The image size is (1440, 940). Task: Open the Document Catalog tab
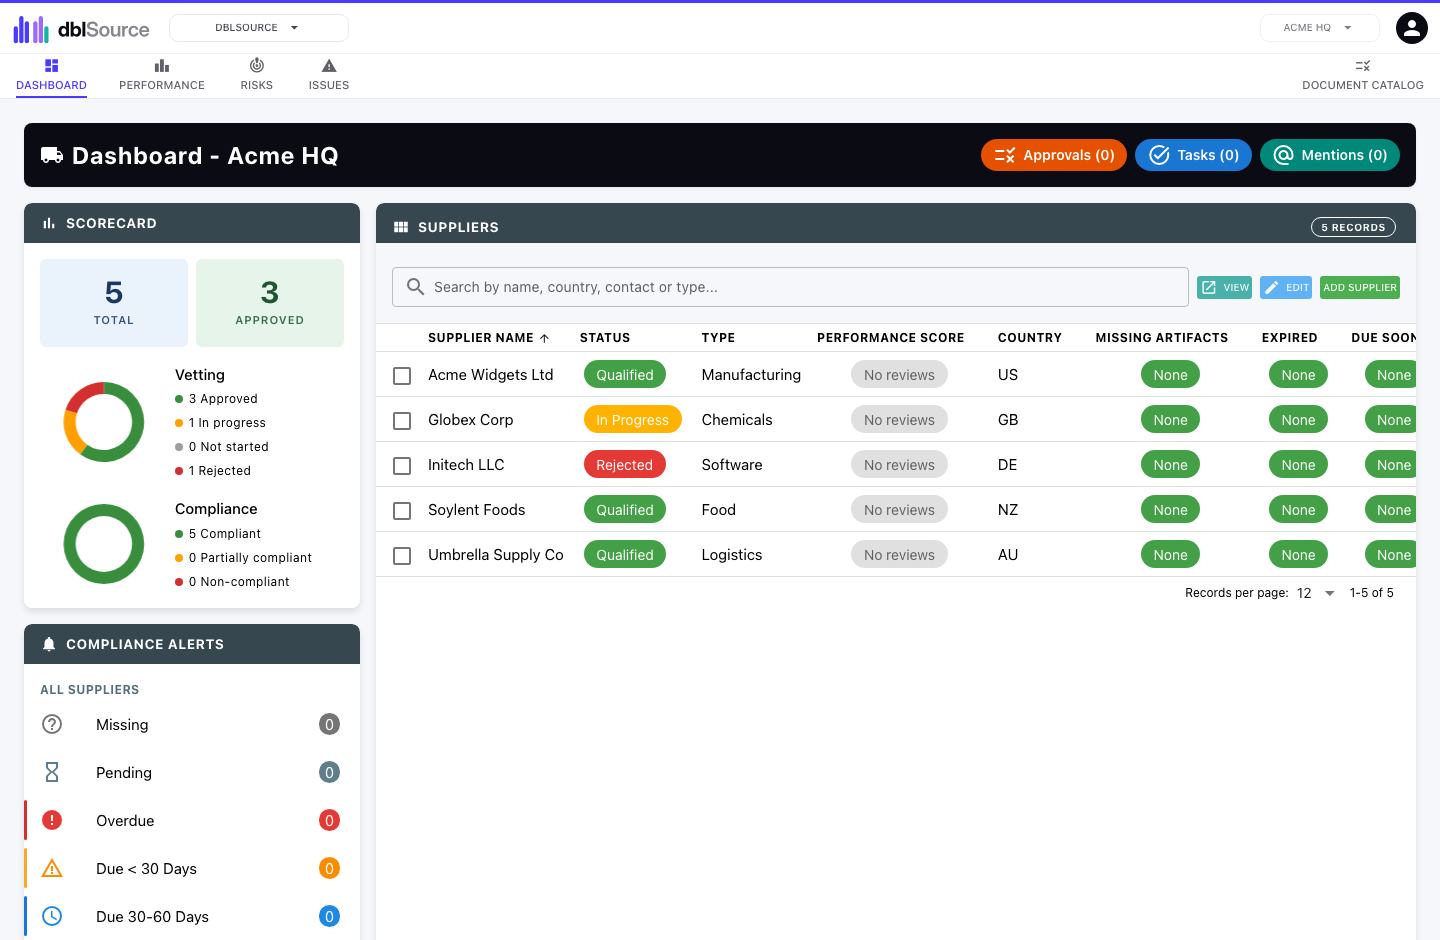(x=1363, y=76)
